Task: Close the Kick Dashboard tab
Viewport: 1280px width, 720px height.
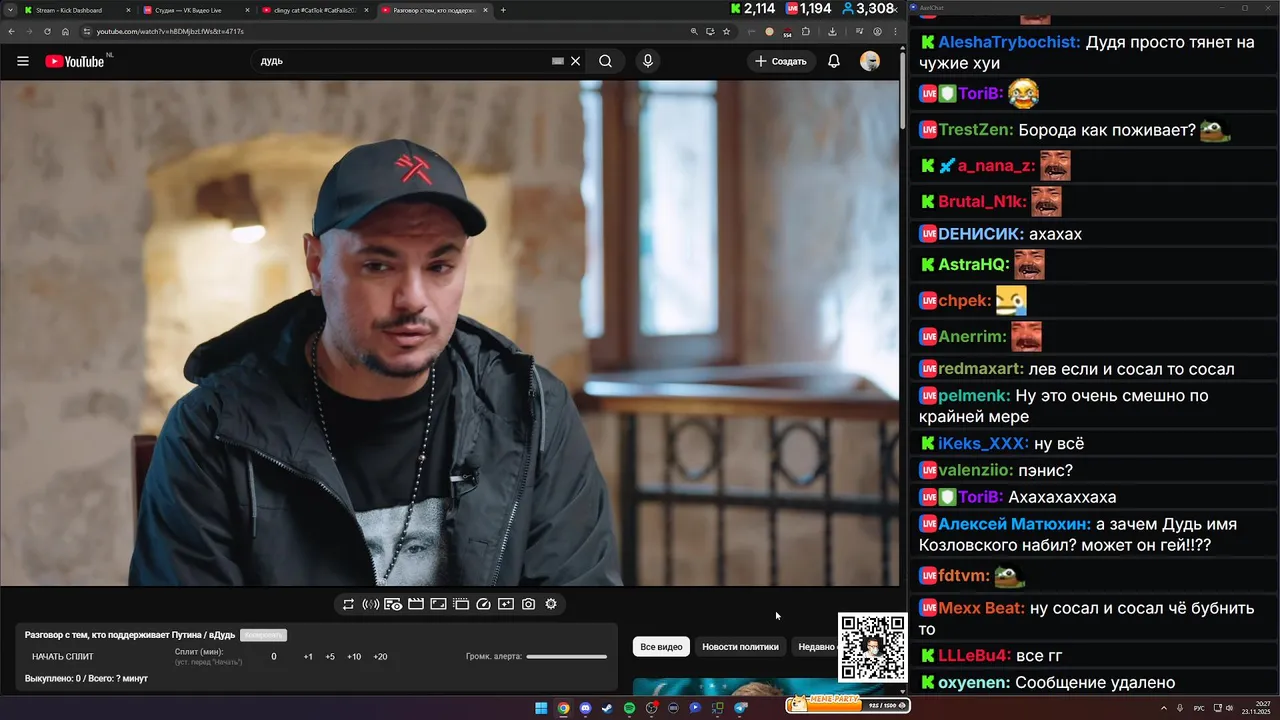Action: [x=128, y=10]
